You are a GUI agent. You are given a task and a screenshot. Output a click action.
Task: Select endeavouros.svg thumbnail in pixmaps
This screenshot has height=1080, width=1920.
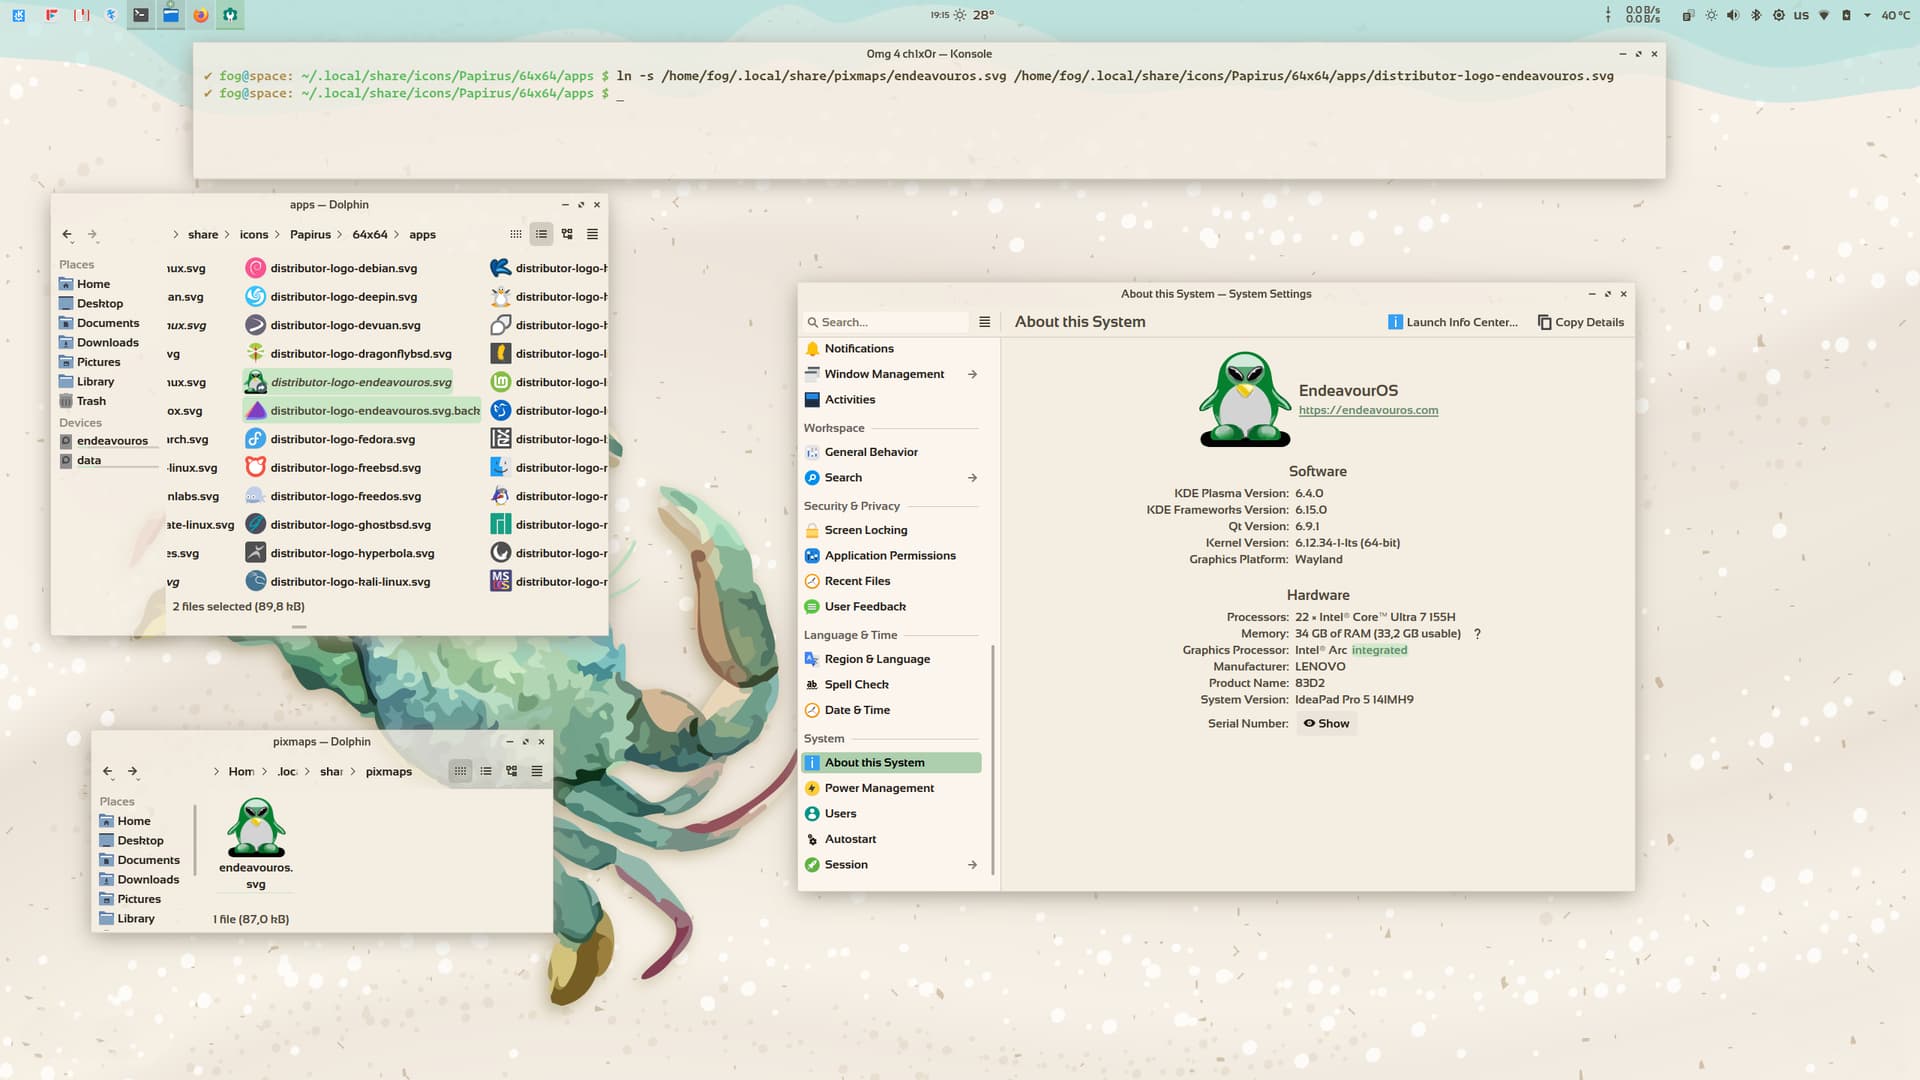tap(256, 828)
